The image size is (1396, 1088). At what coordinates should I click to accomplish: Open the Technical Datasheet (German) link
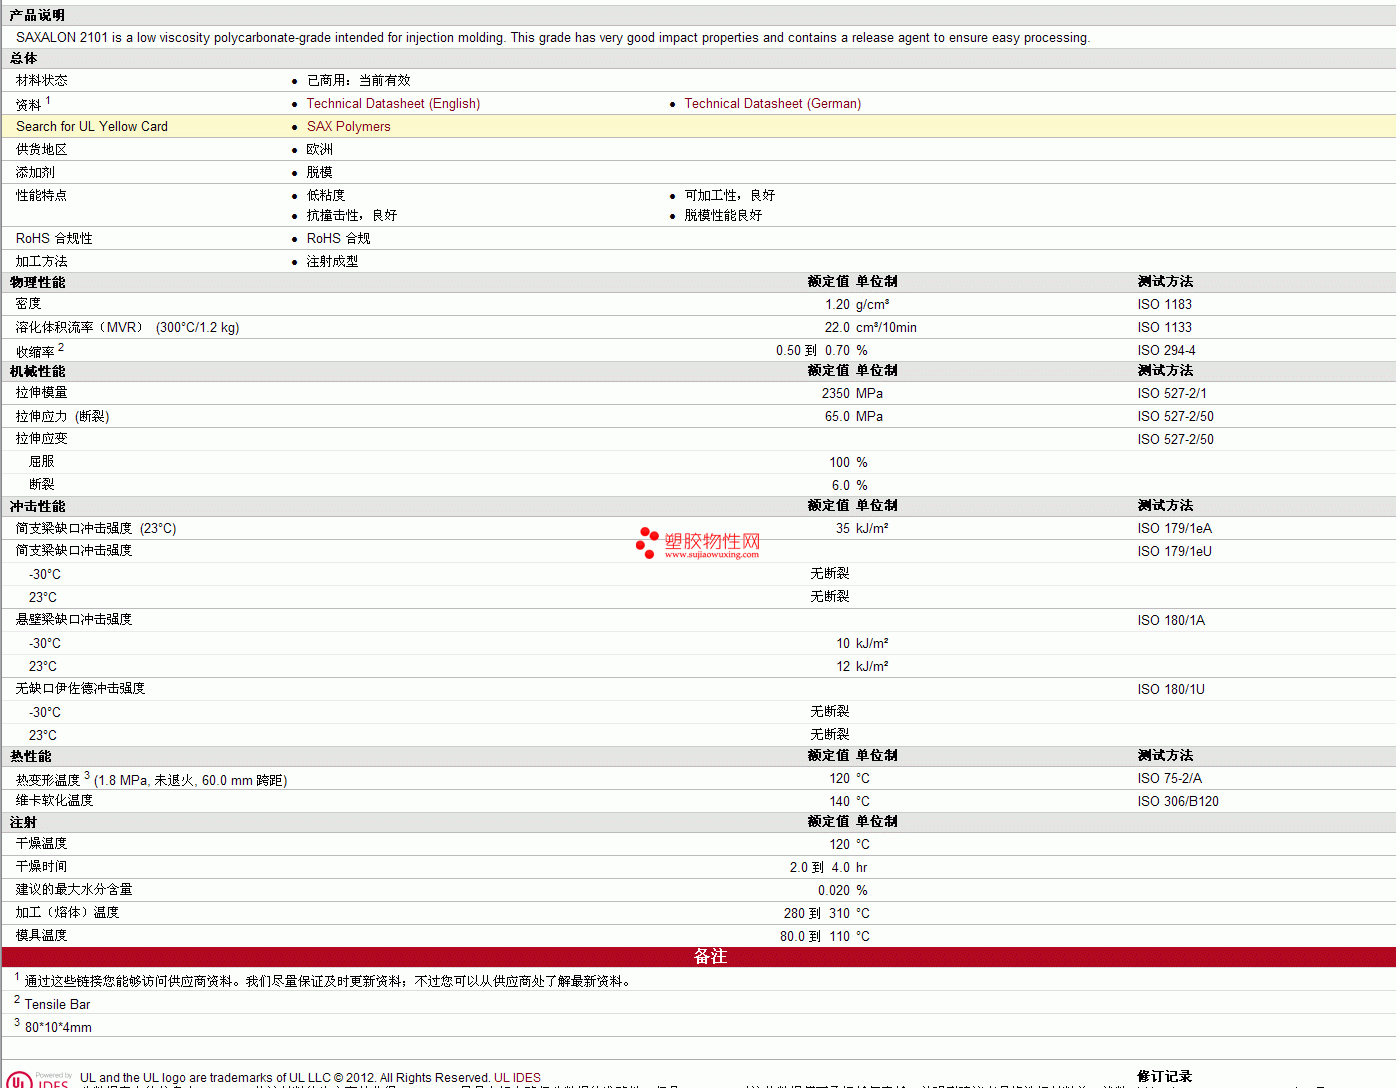[x=772, y=103]
